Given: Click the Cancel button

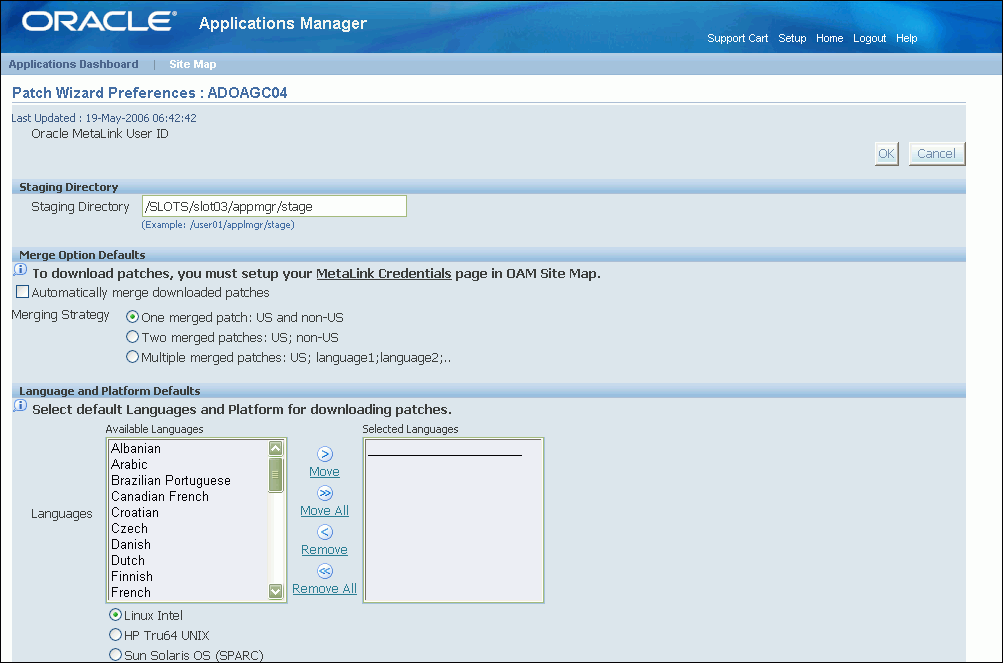Looking at the screenshot, I should click(x=936, y=154).
